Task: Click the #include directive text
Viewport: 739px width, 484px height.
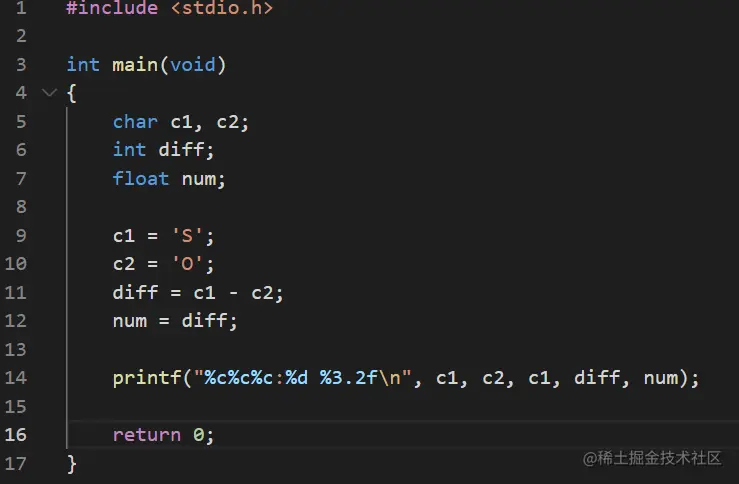Action: [112, 8]
